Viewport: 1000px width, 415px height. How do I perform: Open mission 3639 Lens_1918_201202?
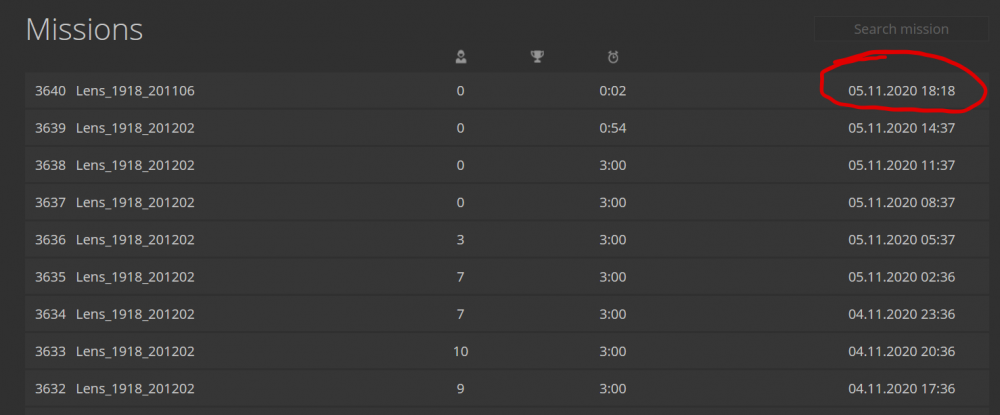tap(135, 128)
